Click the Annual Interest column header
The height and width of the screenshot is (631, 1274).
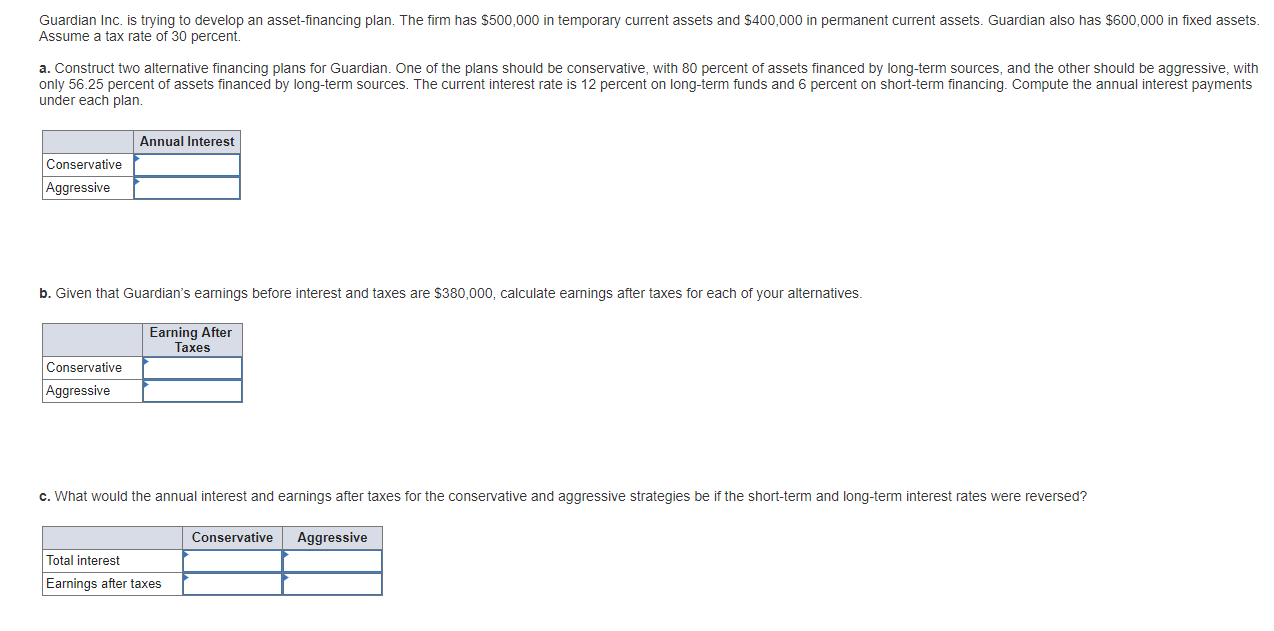click(187, 141)
